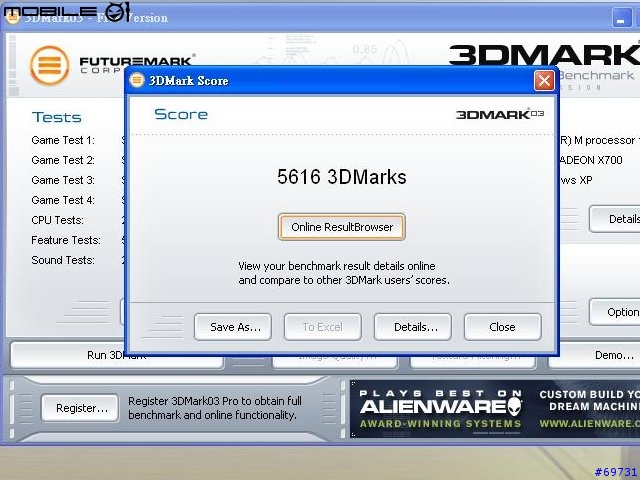Click 'Register 3DMark03 Pro to obtain full' text

215,401
